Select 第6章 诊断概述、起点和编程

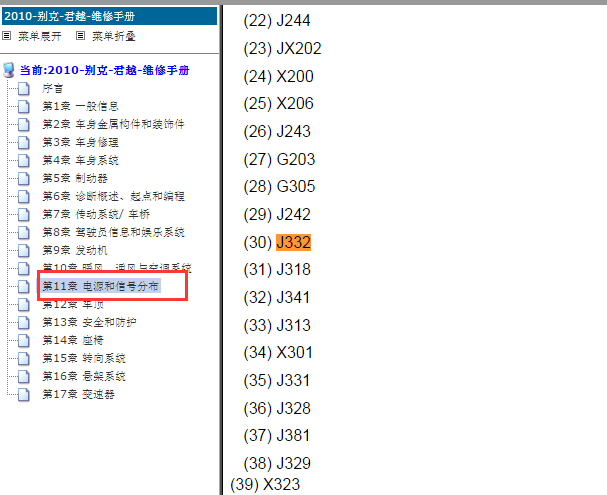(x=113, y=197)
